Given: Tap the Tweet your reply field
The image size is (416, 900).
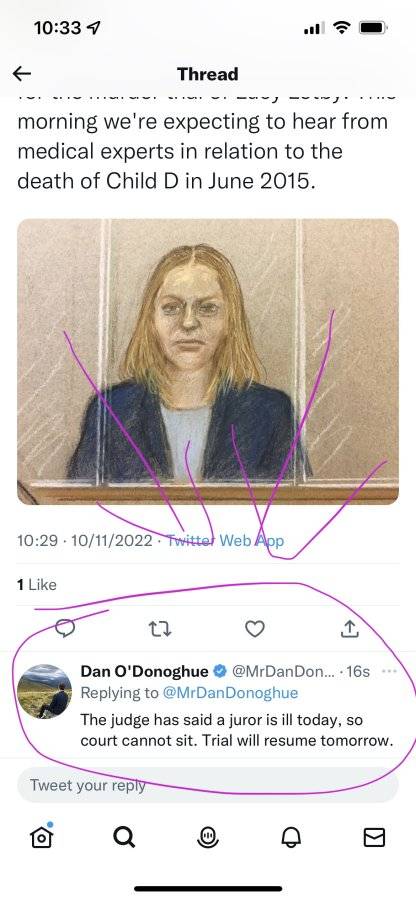Looking at the screenshot, I should click(x=208, y=785).
